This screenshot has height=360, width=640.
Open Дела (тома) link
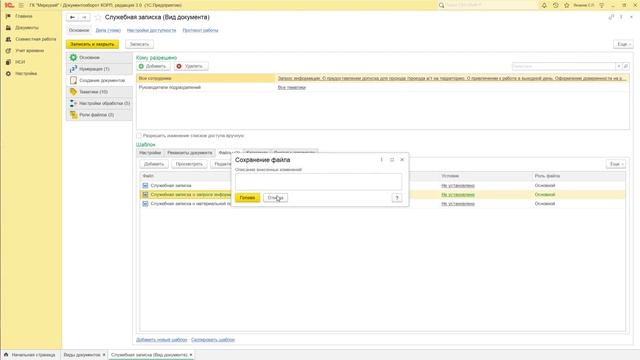click(x=108, y=30)
